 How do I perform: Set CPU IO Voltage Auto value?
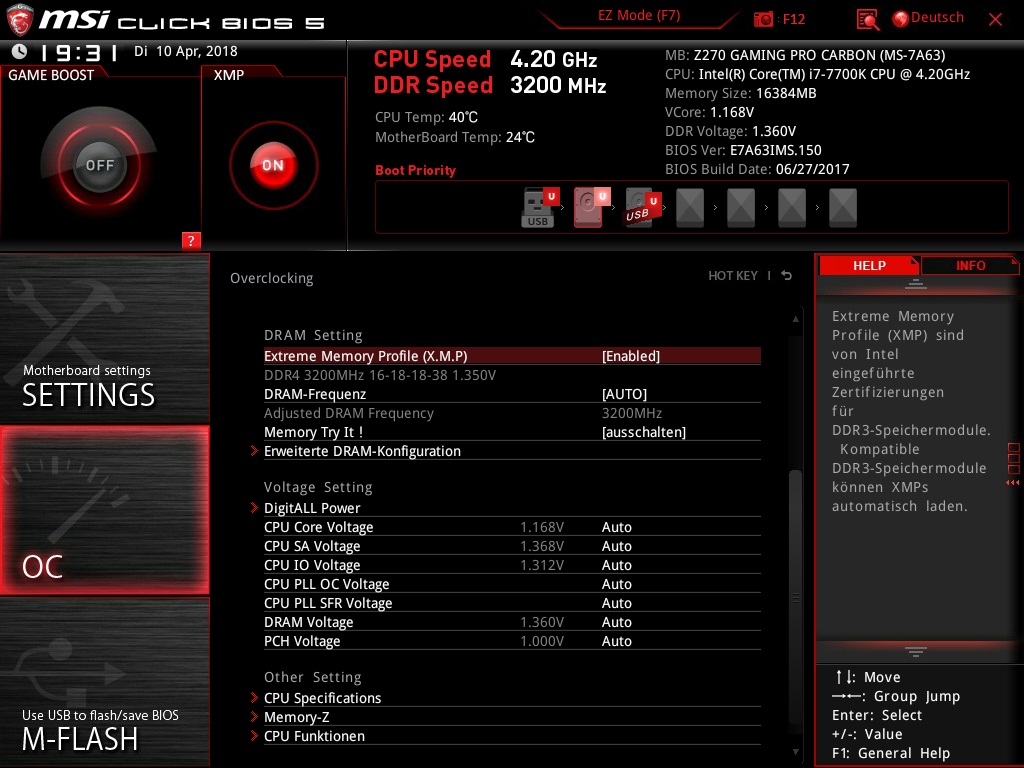pos(616,565)
